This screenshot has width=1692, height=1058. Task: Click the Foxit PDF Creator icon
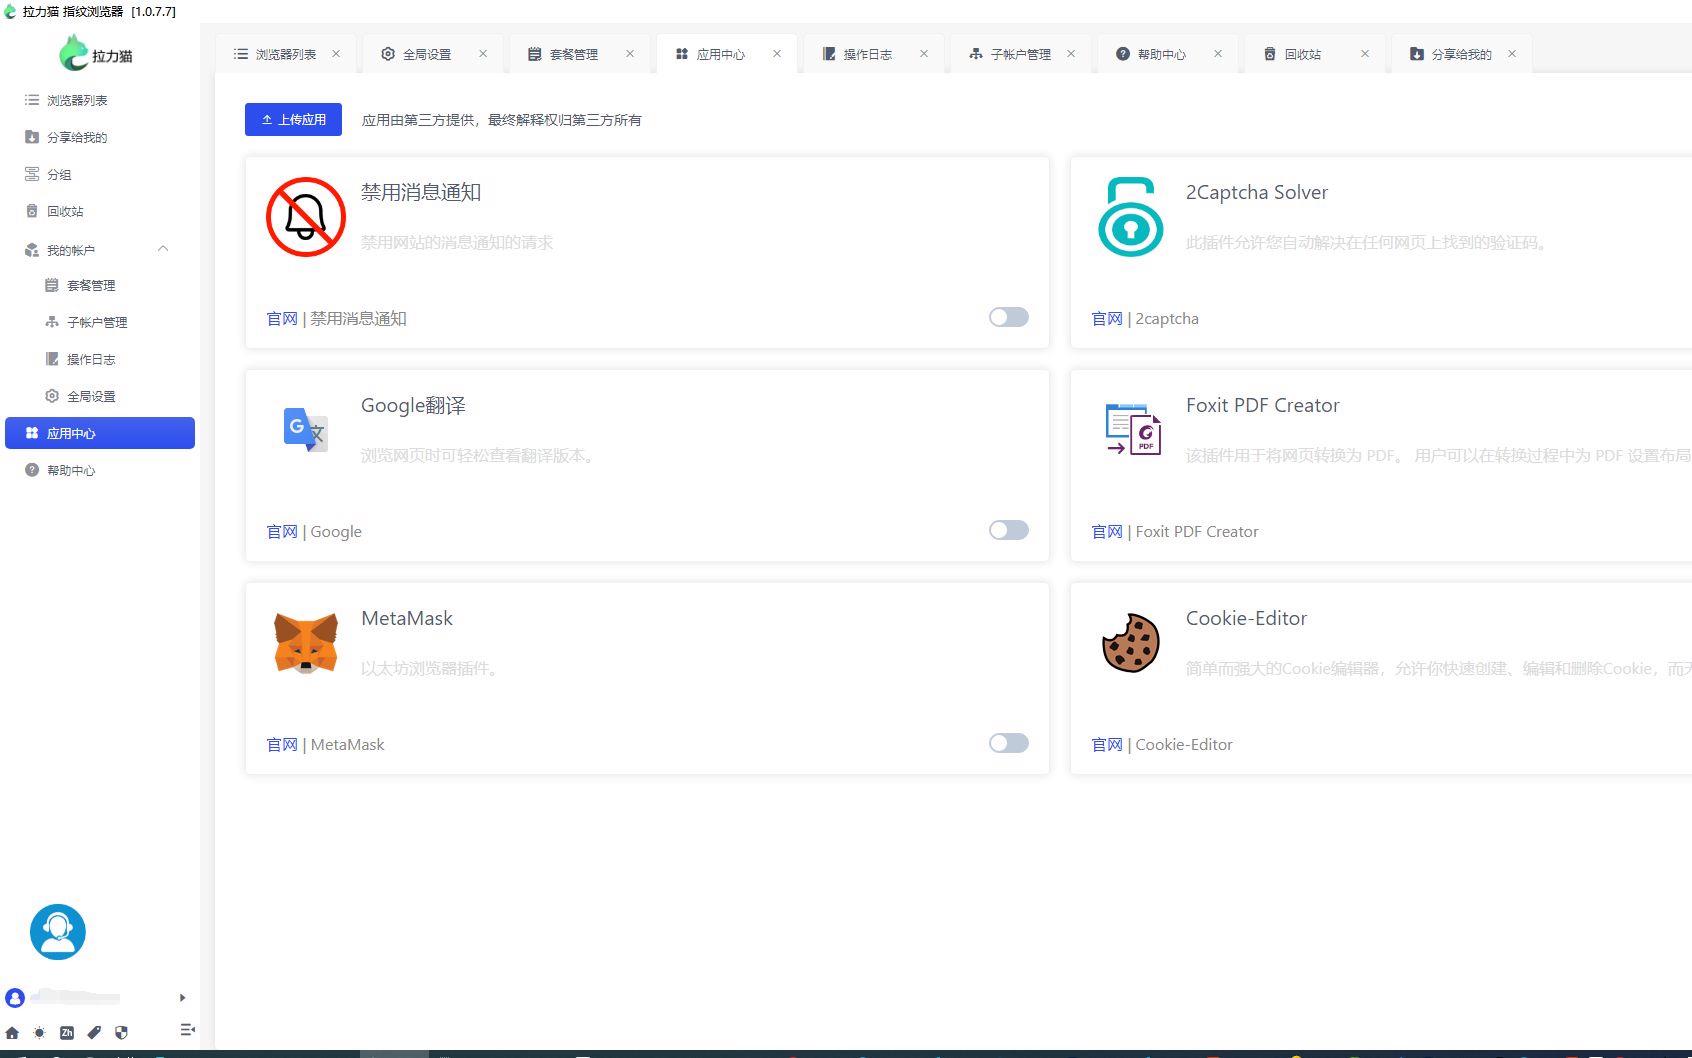pyautogui.click(x=1132, y=430)
